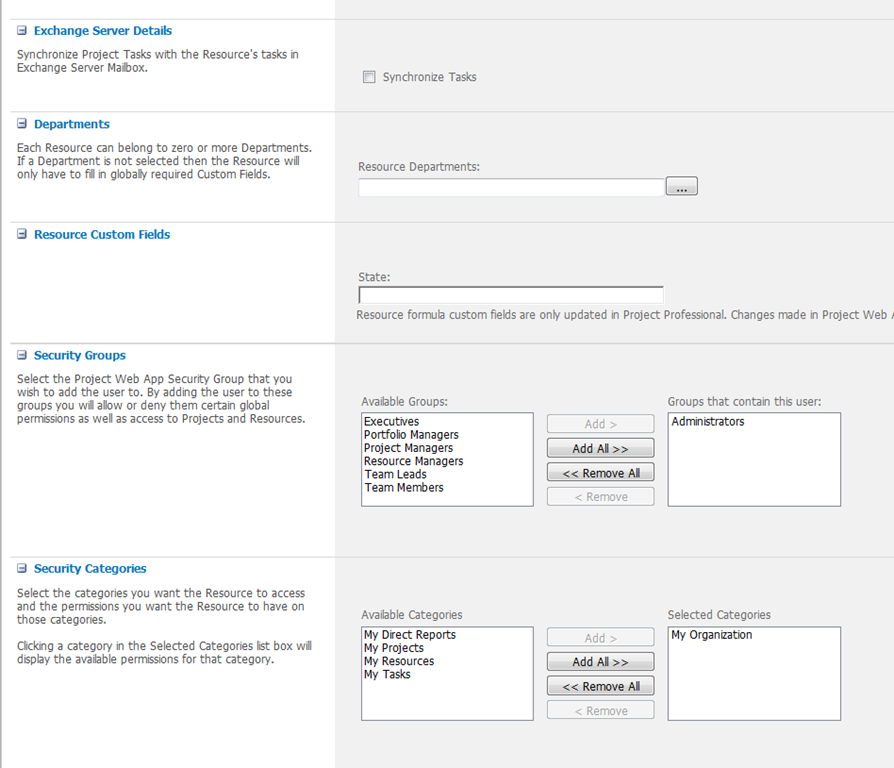Viewport: 894px width, 768px height.
Task: Click the Resource Departments text field
Action: [x=511, y=187]
